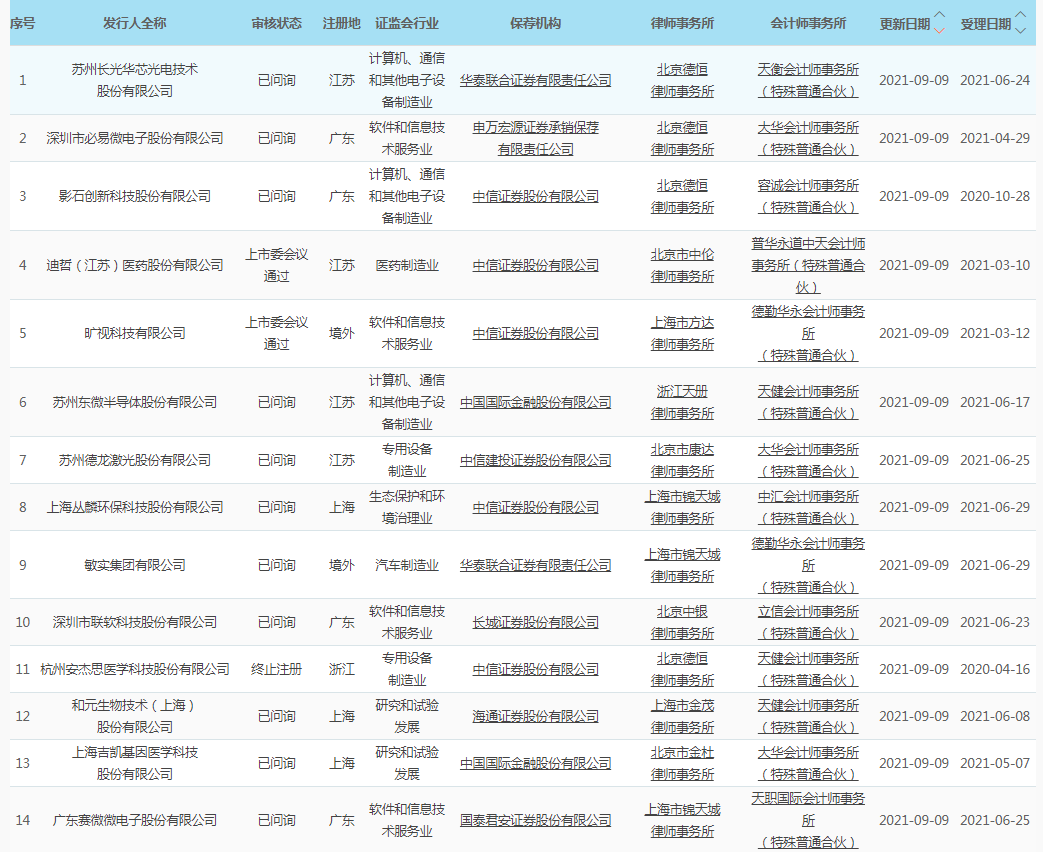Screen dimensions: 1043x852
Task: Click the 审核状态 column header
Action: click(276, 23)
